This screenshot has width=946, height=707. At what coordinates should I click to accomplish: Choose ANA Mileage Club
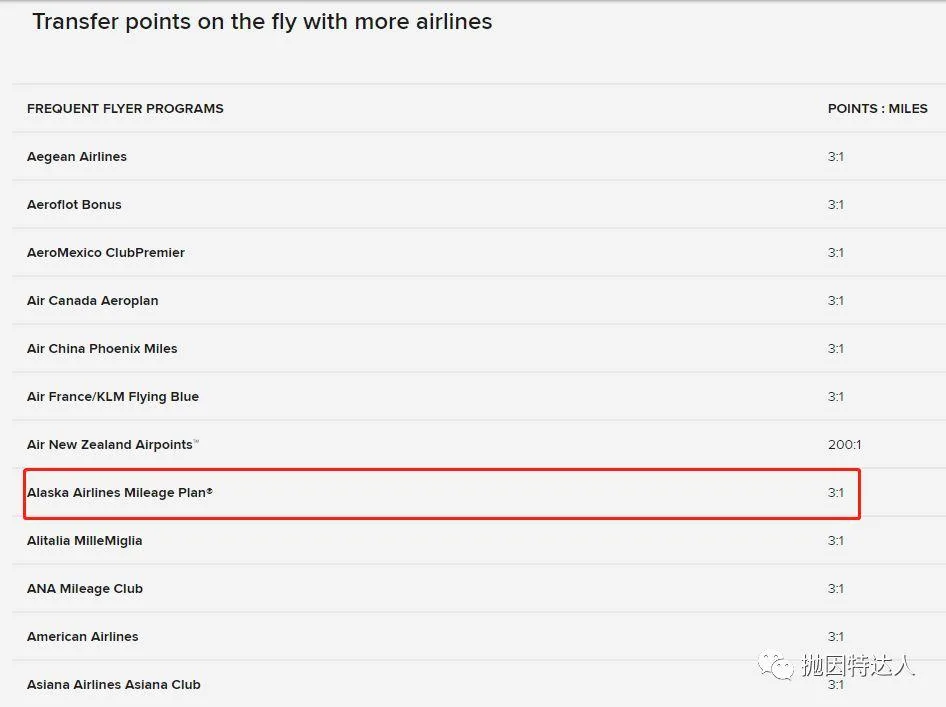click(85, 589)
